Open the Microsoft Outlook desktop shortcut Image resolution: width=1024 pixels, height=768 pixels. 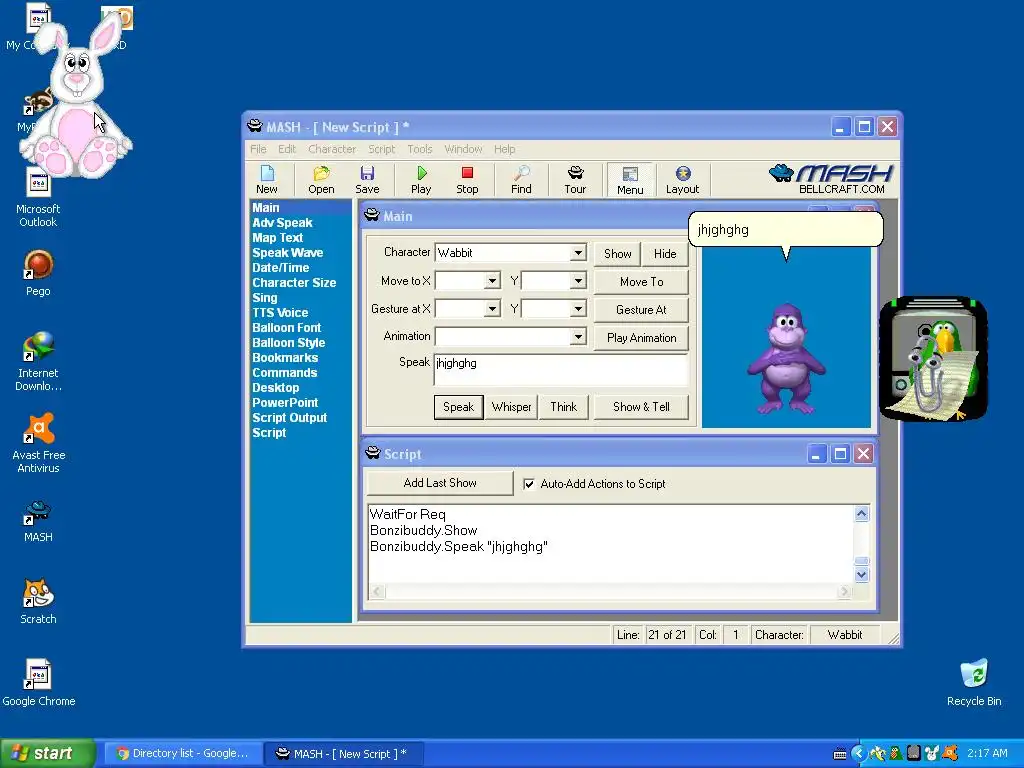pos(38,199)
